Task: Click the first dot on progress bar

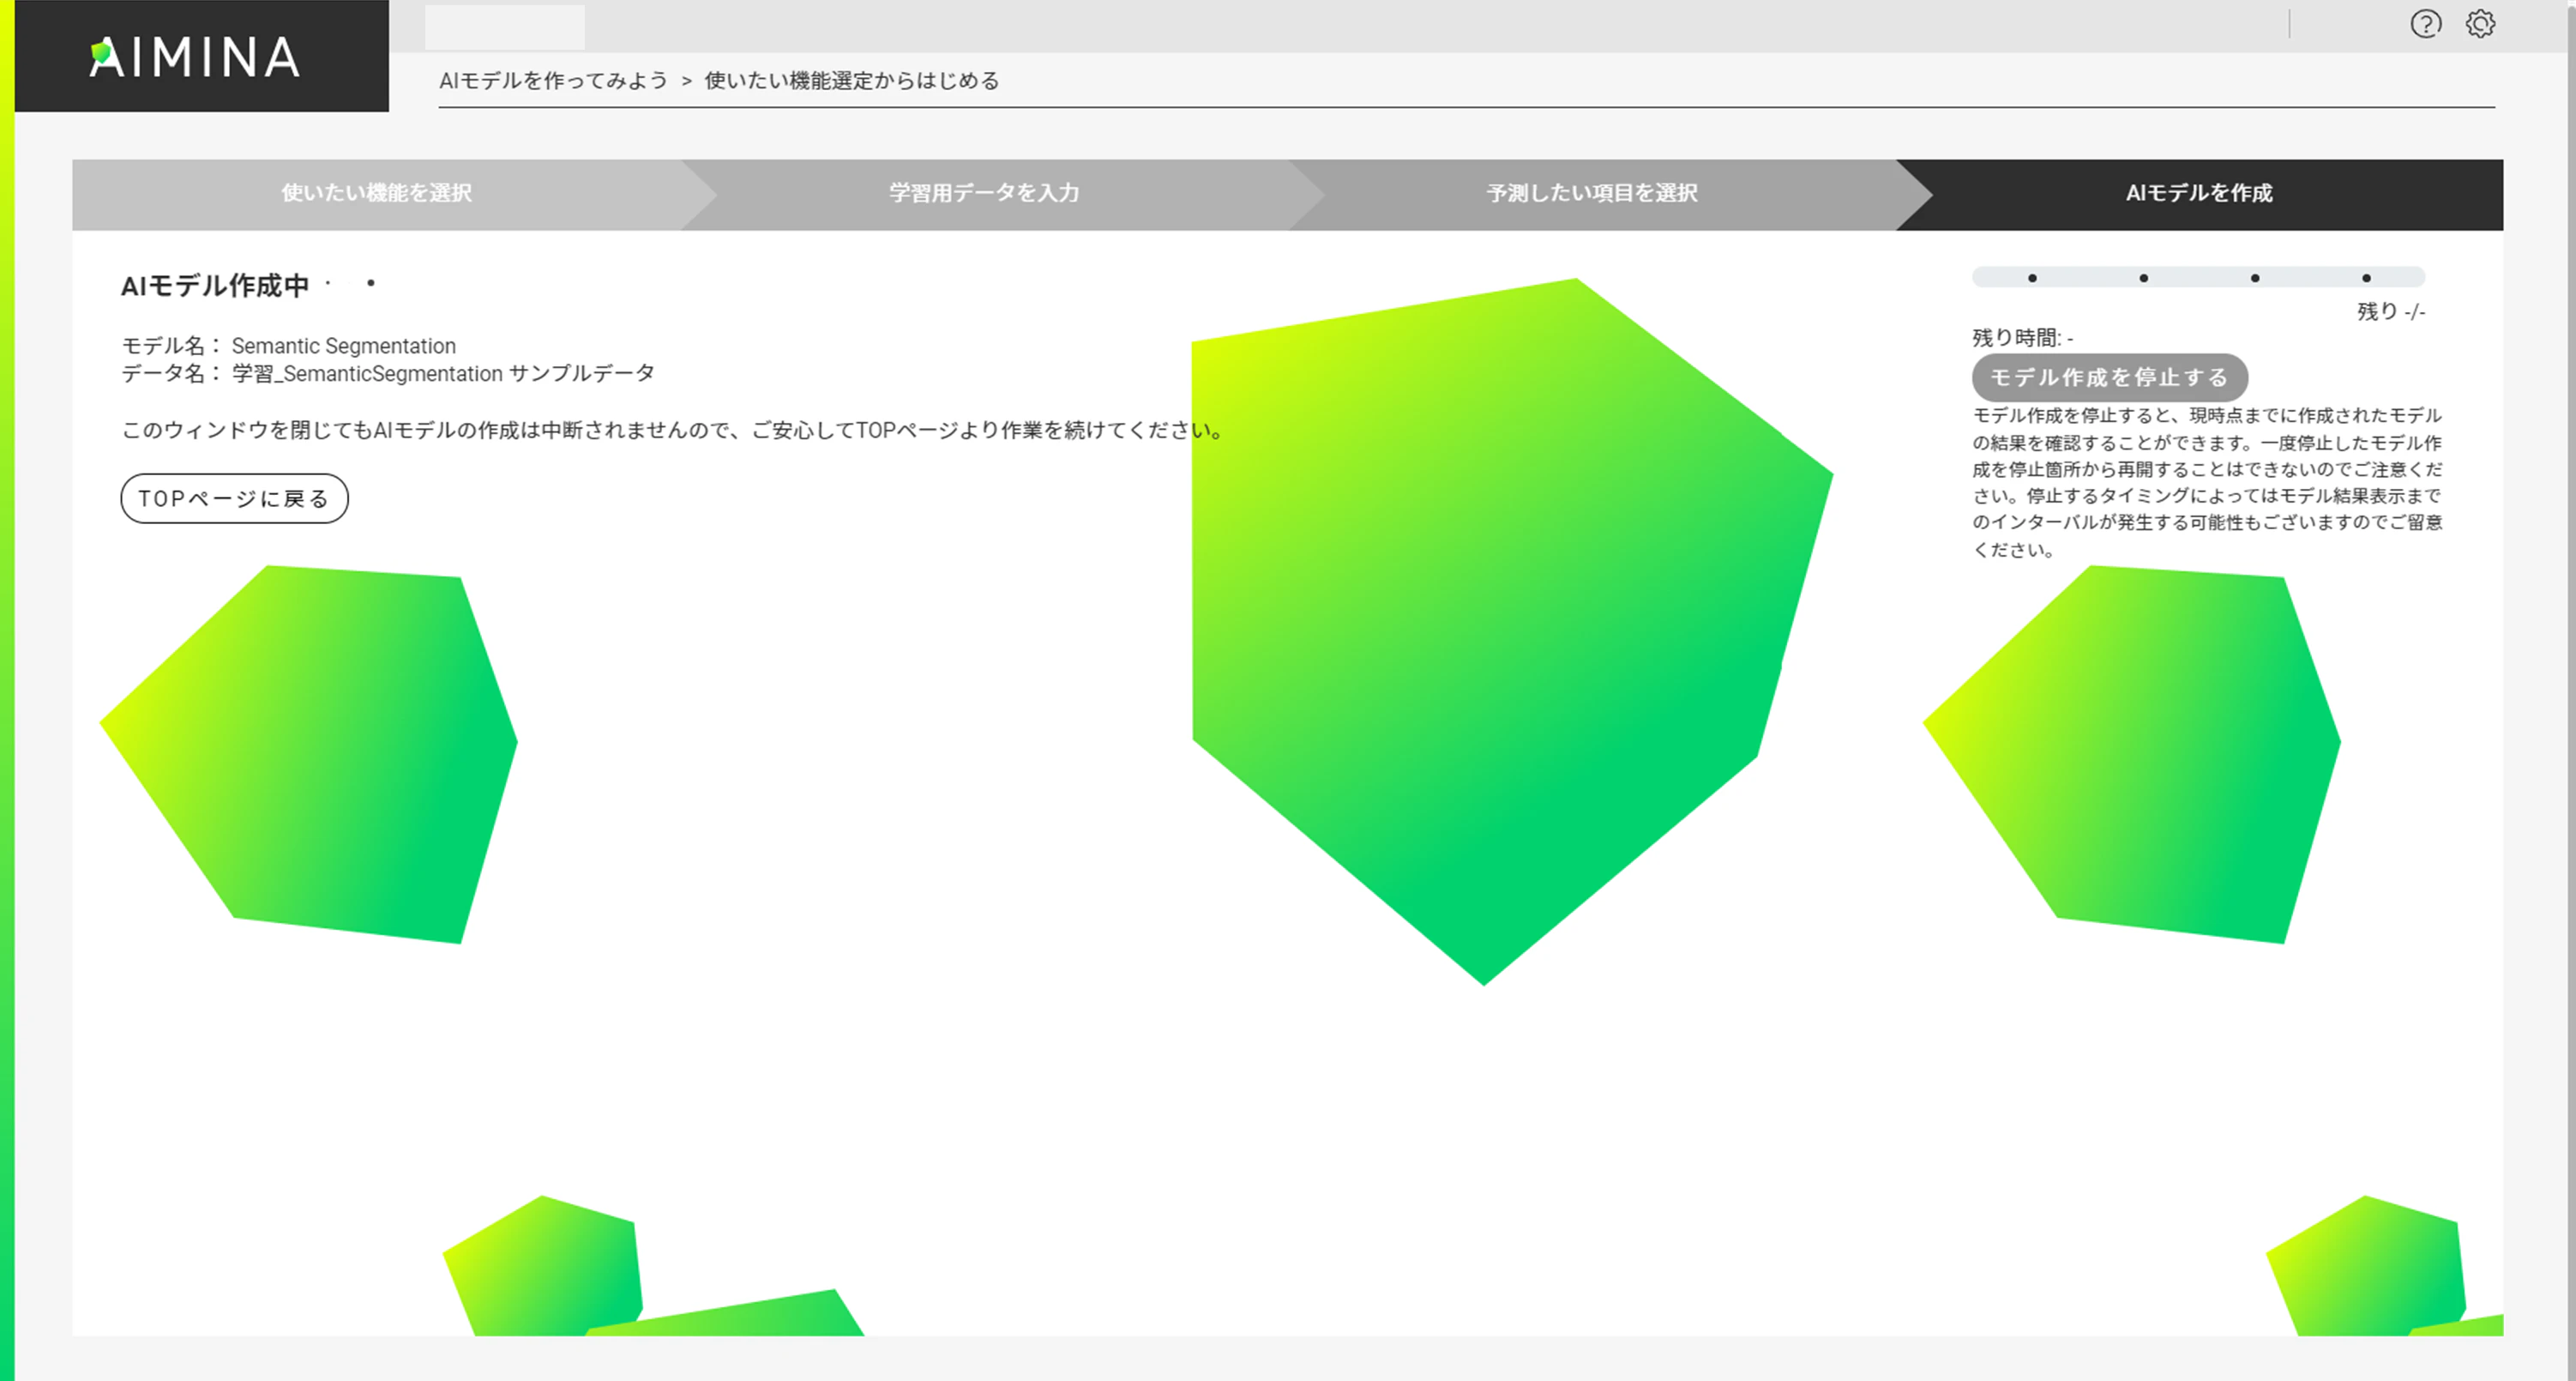Action: coord(2032,278)
